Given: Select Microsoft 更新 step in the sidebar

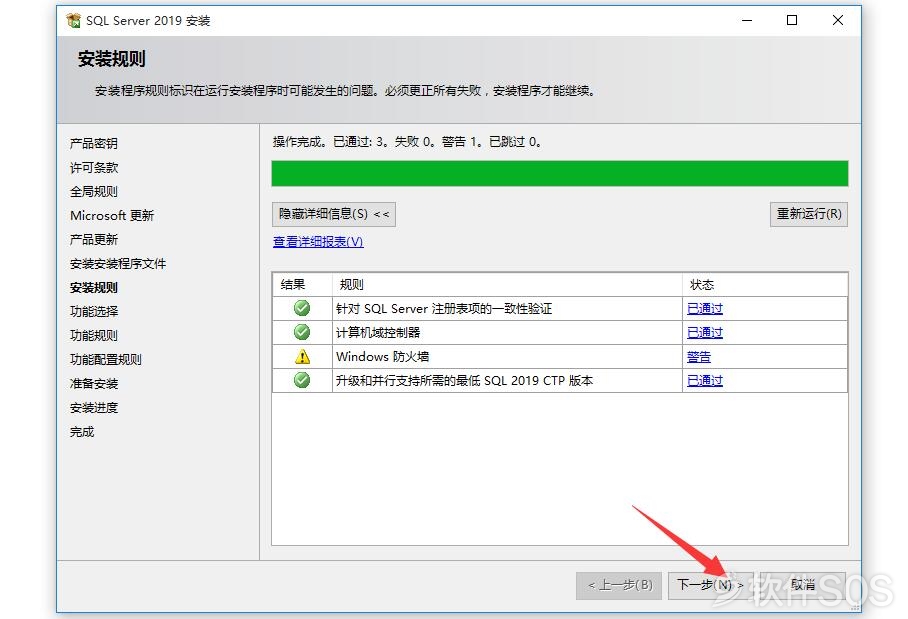Looking at the screenshot, I should pyautogui.click(x=112, y=216).
